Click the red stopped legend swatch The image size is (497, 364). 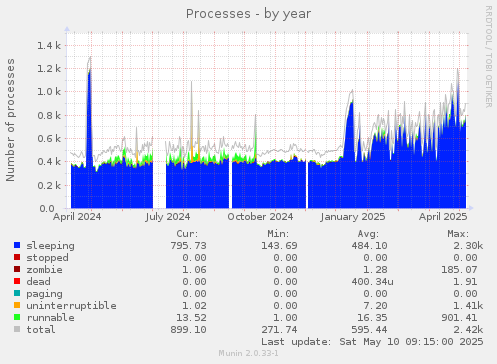[x=17, y=257]
